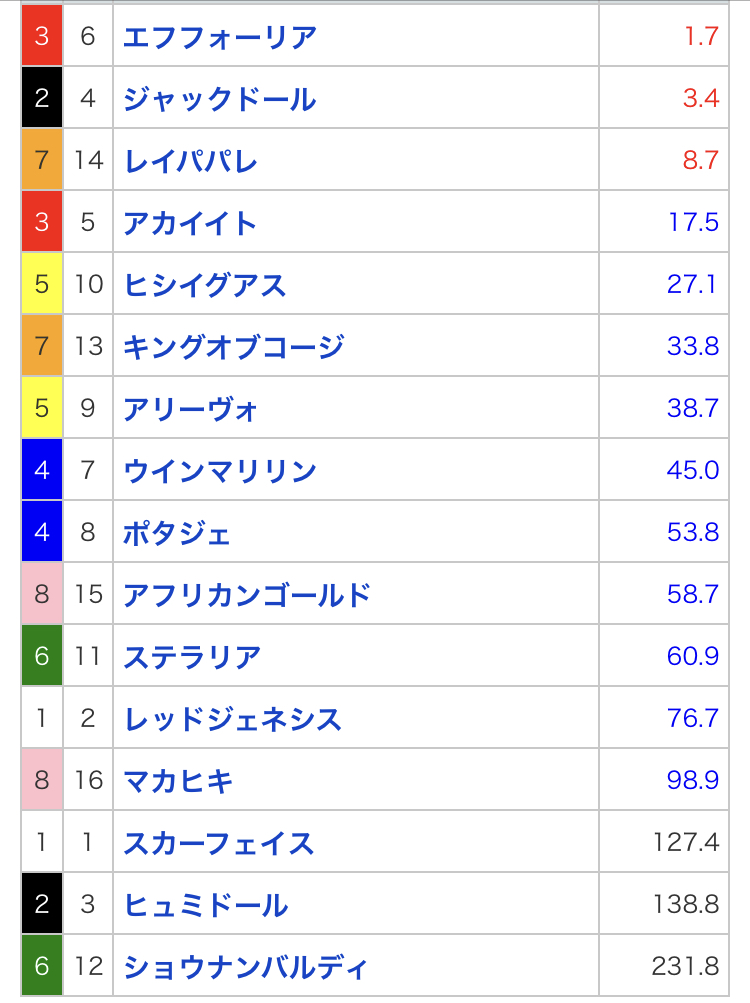Click the スカーフェイス name link
Screen dimensions: 750x1003
click(218, 842)
